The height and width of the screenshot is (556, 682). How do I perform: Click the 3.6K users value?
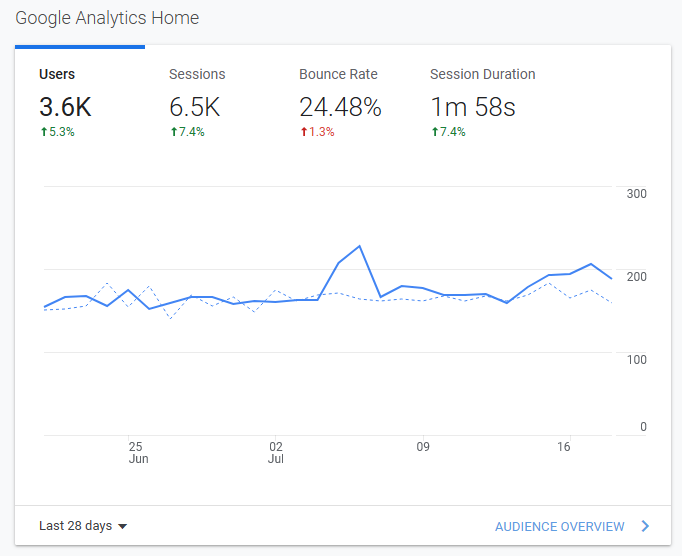tap(65, 107)
